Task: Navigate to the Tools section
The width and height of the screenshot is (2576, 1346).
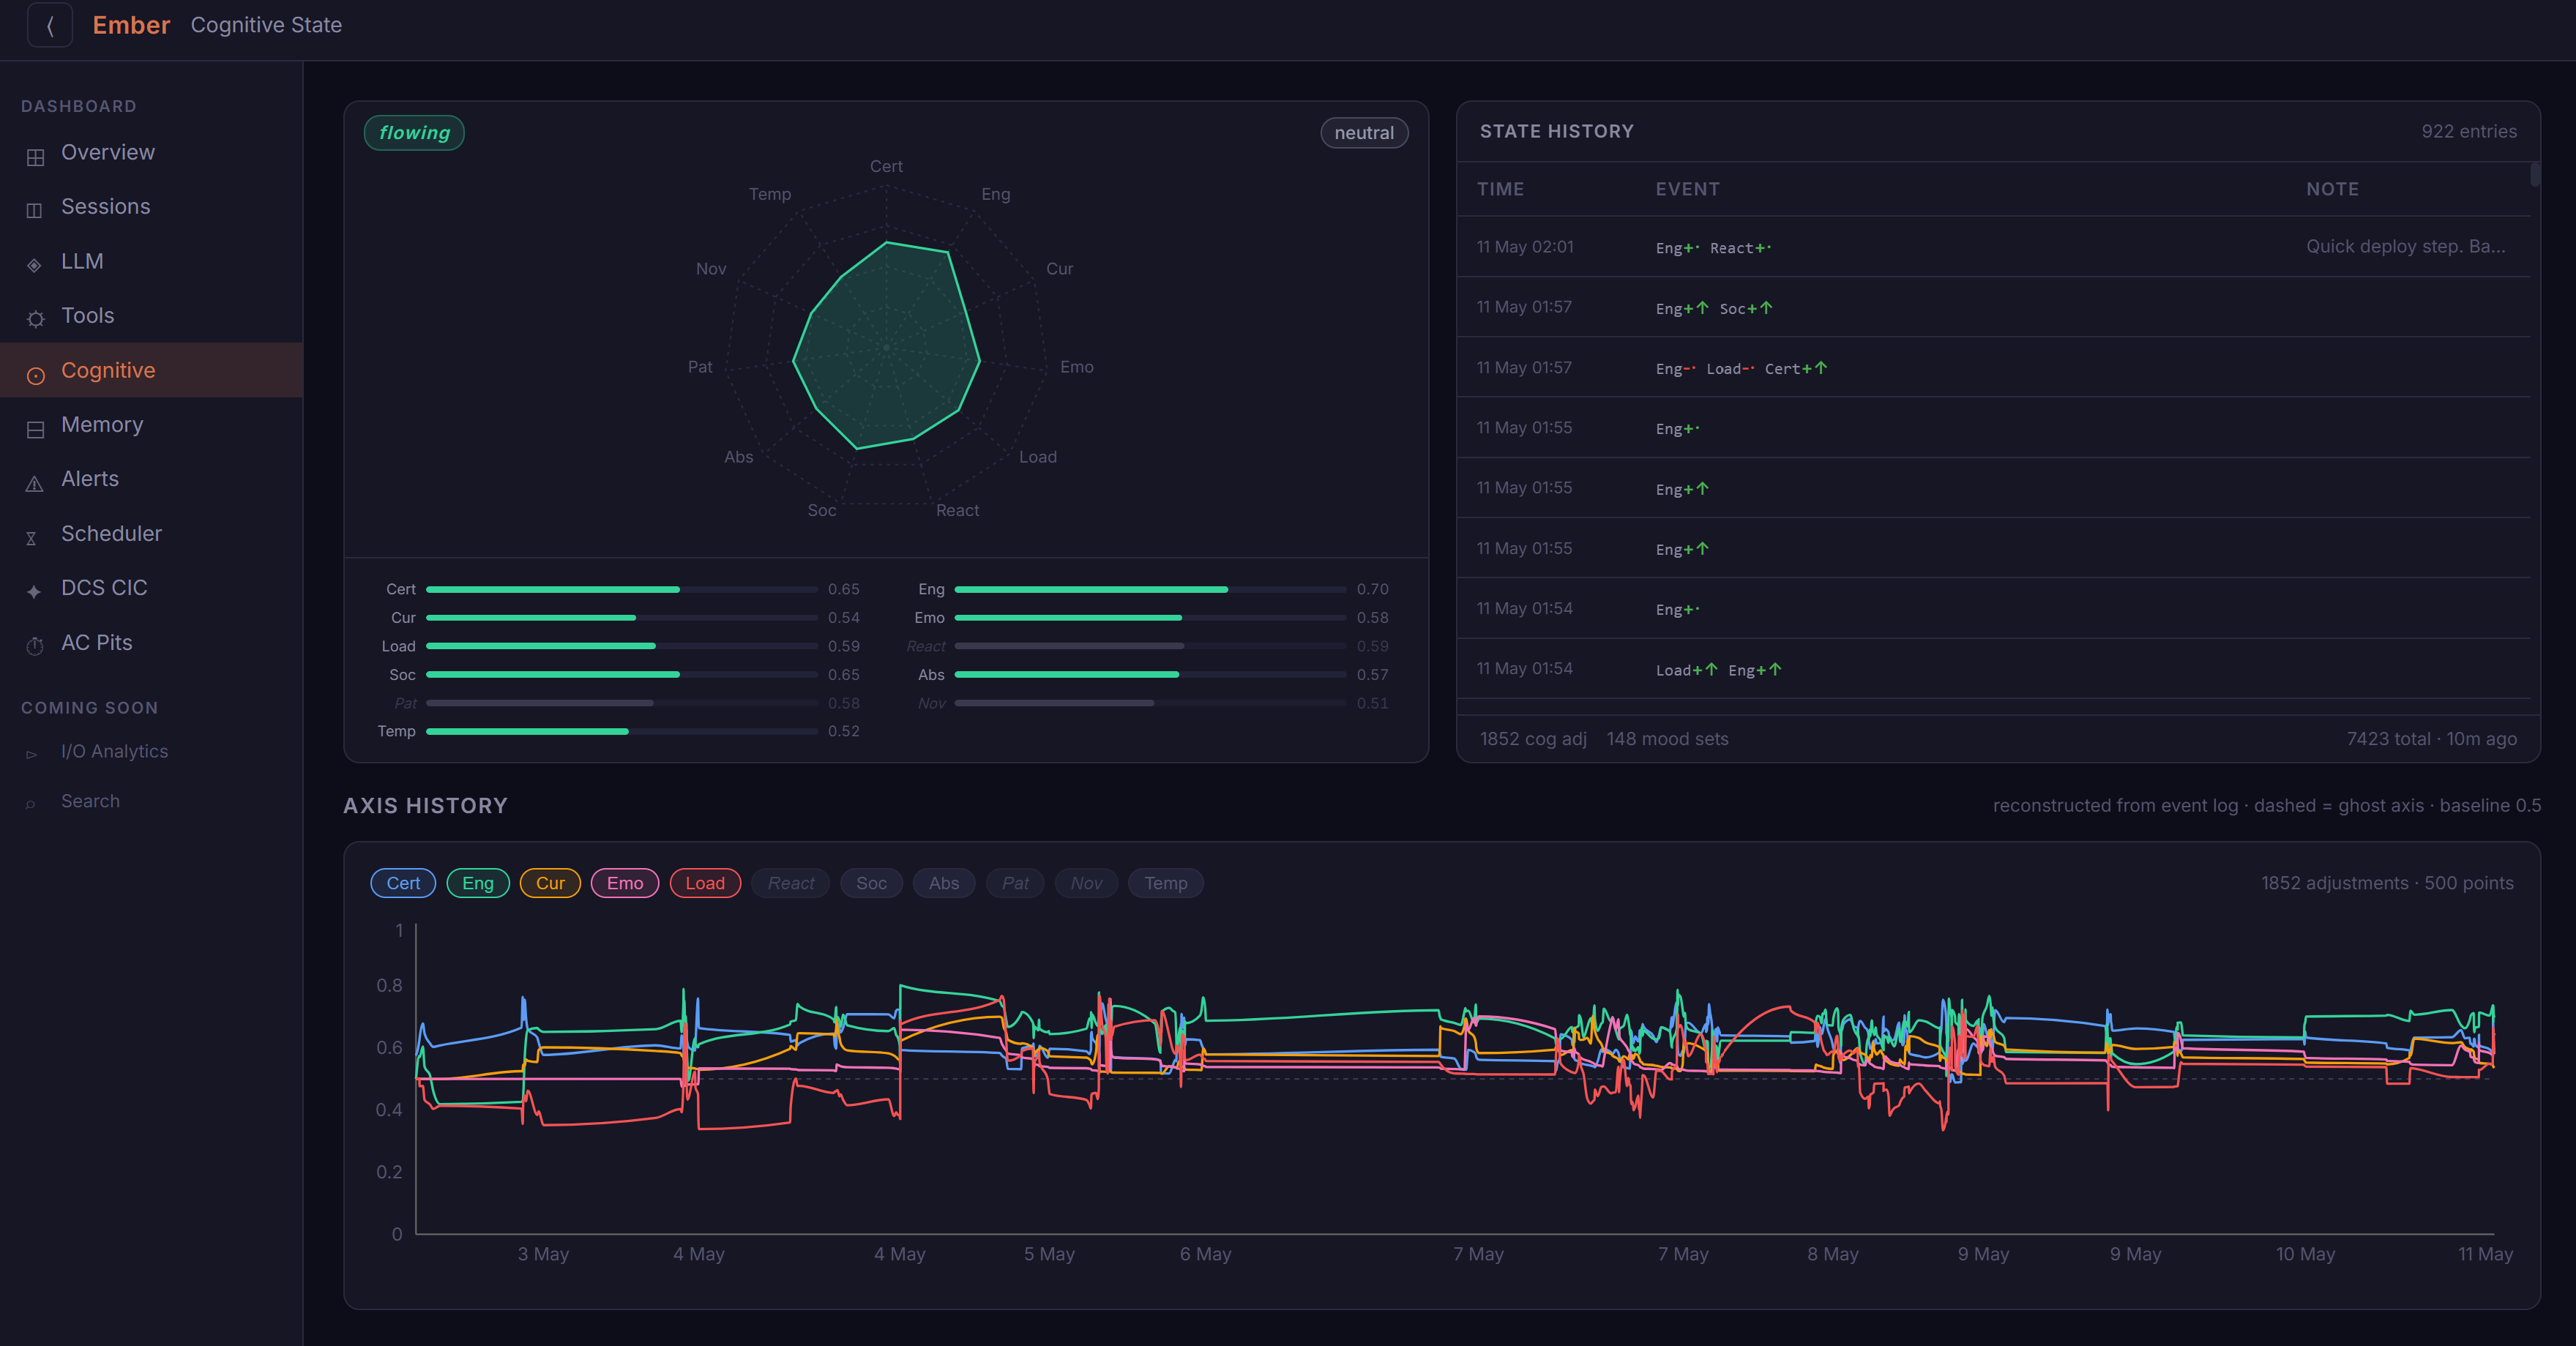Action: 151,316
